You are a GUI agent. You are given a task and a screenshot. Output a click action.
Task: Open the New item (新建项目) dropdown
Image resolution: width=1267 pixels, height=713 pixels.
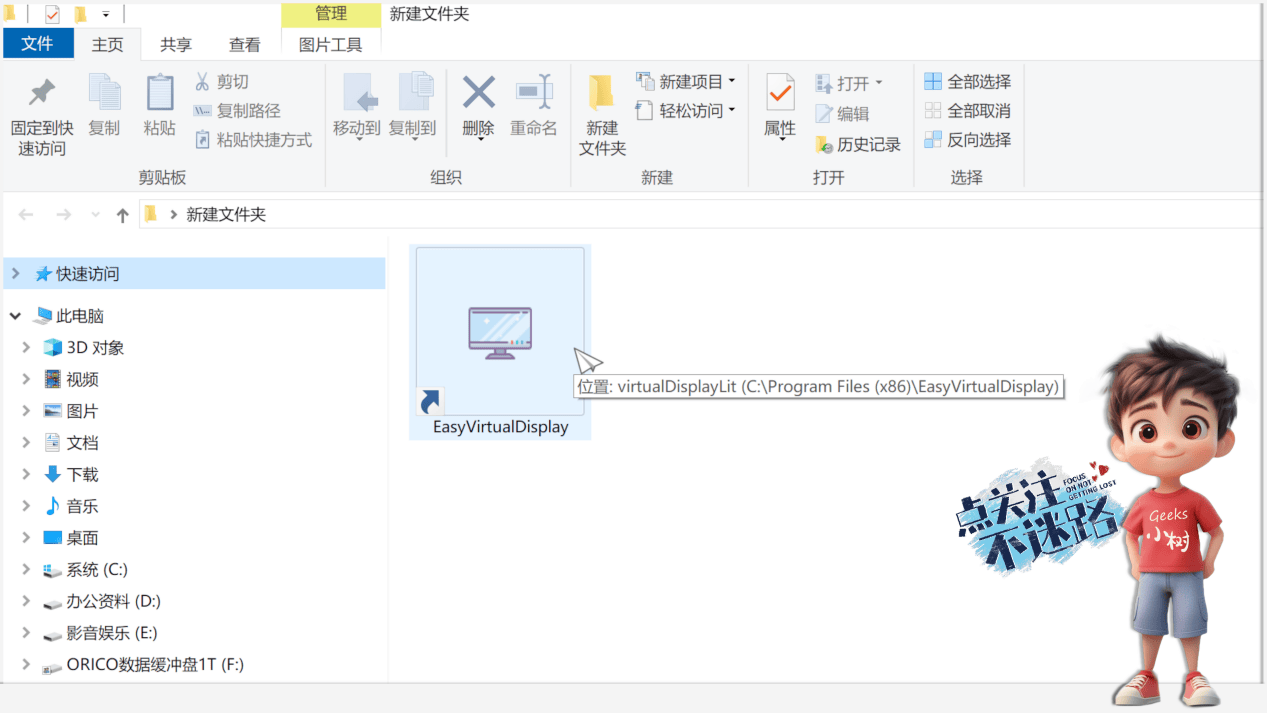(x=686, y=82)
